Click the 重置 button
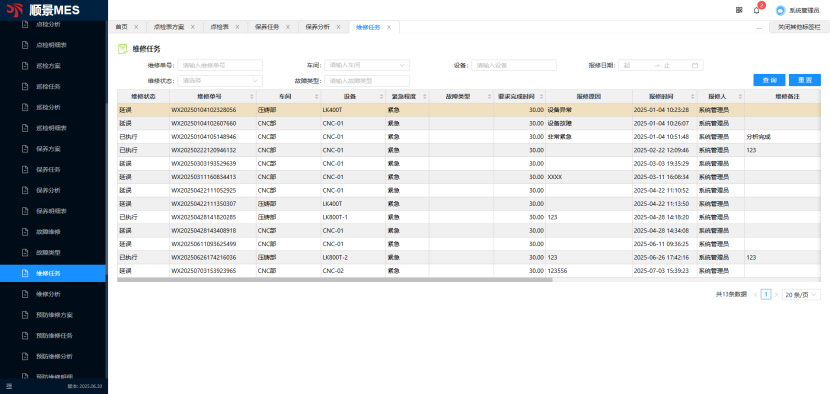 pyautogui.click(x=805, y=80)
